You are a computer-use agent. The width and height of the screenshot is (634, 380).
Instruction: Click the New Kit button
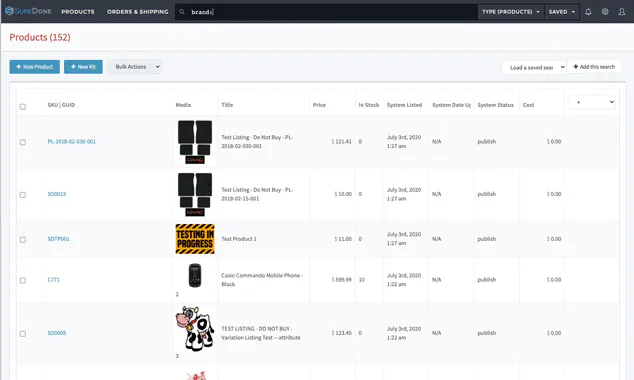[83, 67]
